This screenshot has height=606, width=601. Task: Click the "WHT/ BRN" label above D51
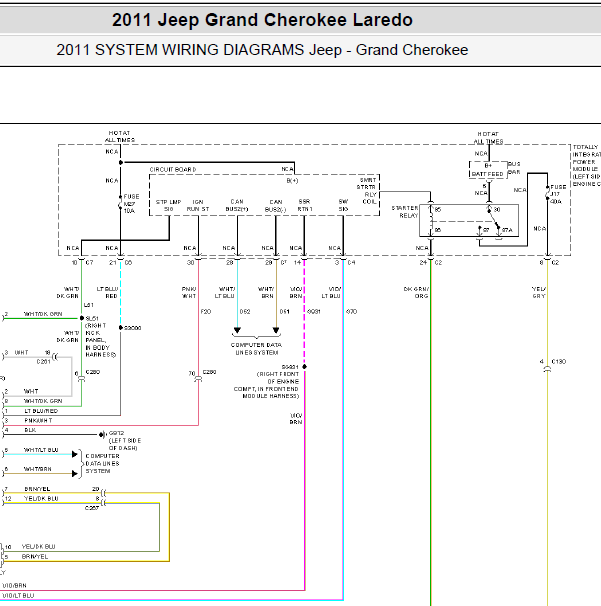[x=266, y=293]
